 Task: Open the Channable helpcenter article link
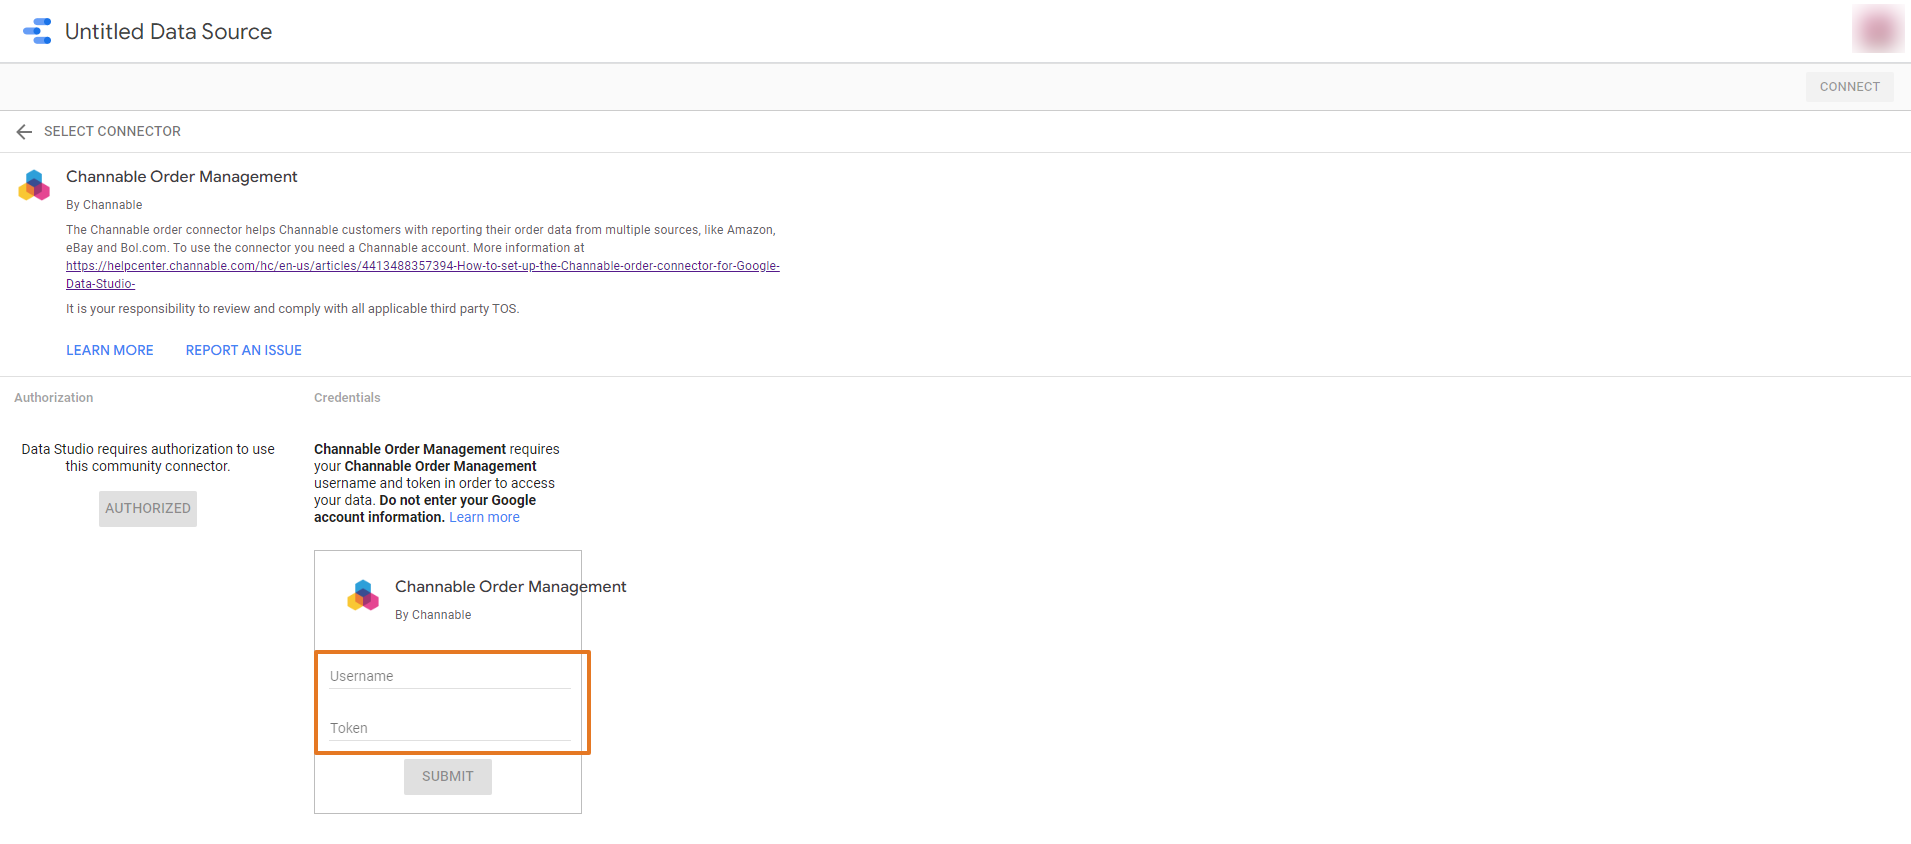pyautogui.click(x=422, y=274)
